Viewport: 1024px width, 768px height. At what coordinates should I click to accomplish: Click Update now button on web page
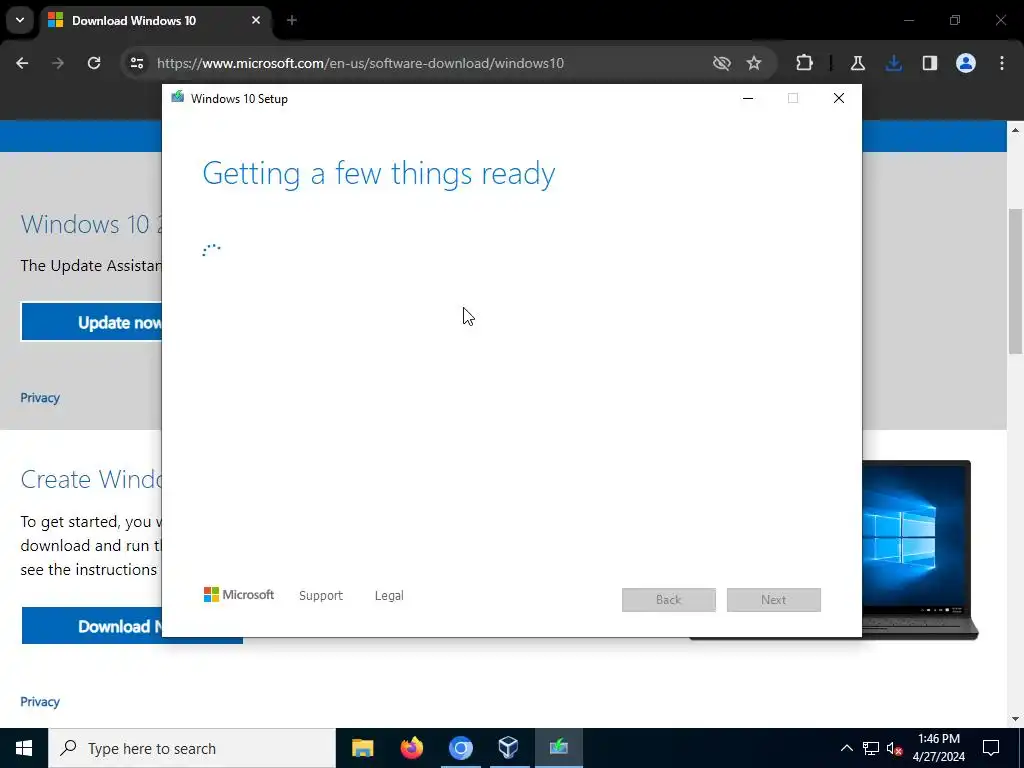click(91, 322)
